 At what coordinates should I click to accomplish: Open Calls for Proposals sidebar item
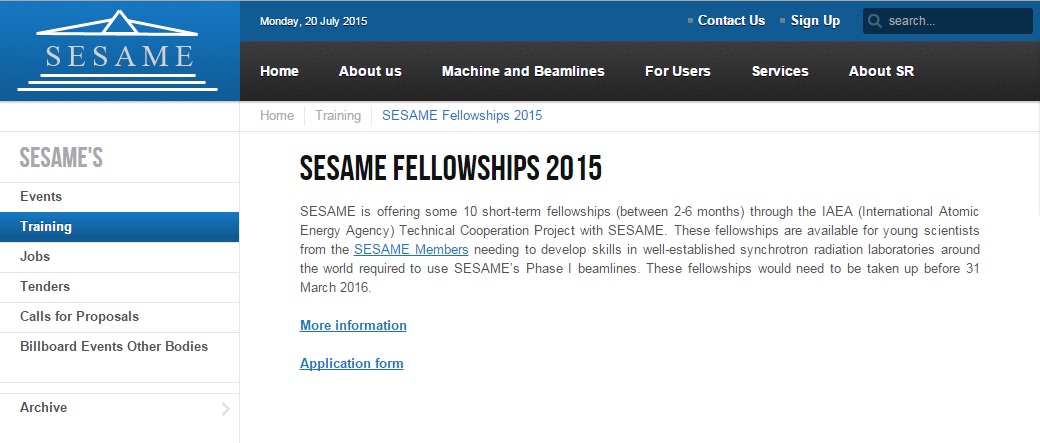[x=119, y=317]
